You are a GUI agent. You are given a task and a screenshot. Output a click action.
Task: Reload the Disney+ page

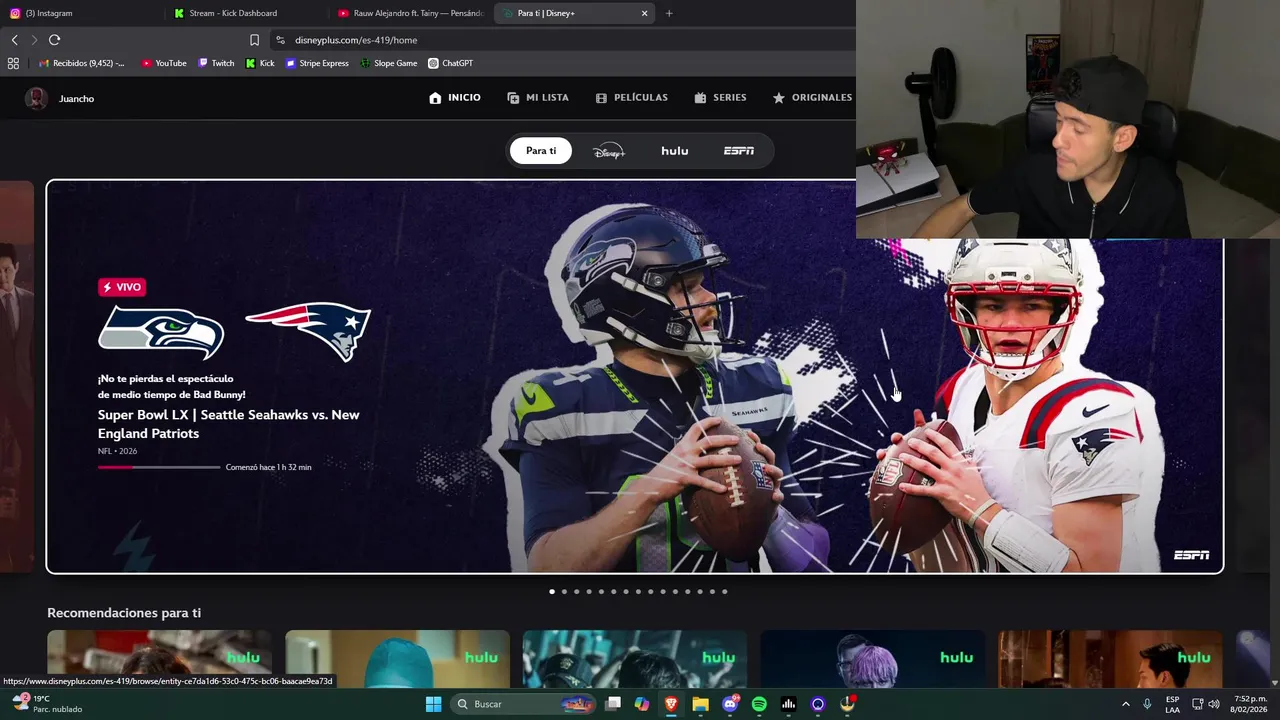54,40
